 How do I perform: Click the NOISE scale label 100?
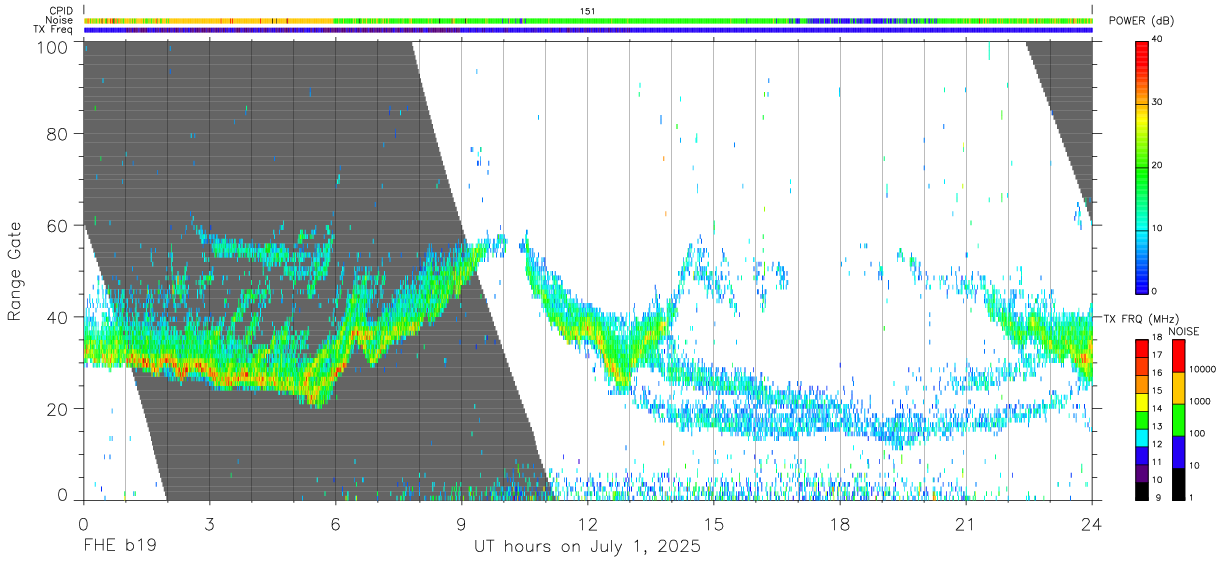click(x=1197, y=433)
